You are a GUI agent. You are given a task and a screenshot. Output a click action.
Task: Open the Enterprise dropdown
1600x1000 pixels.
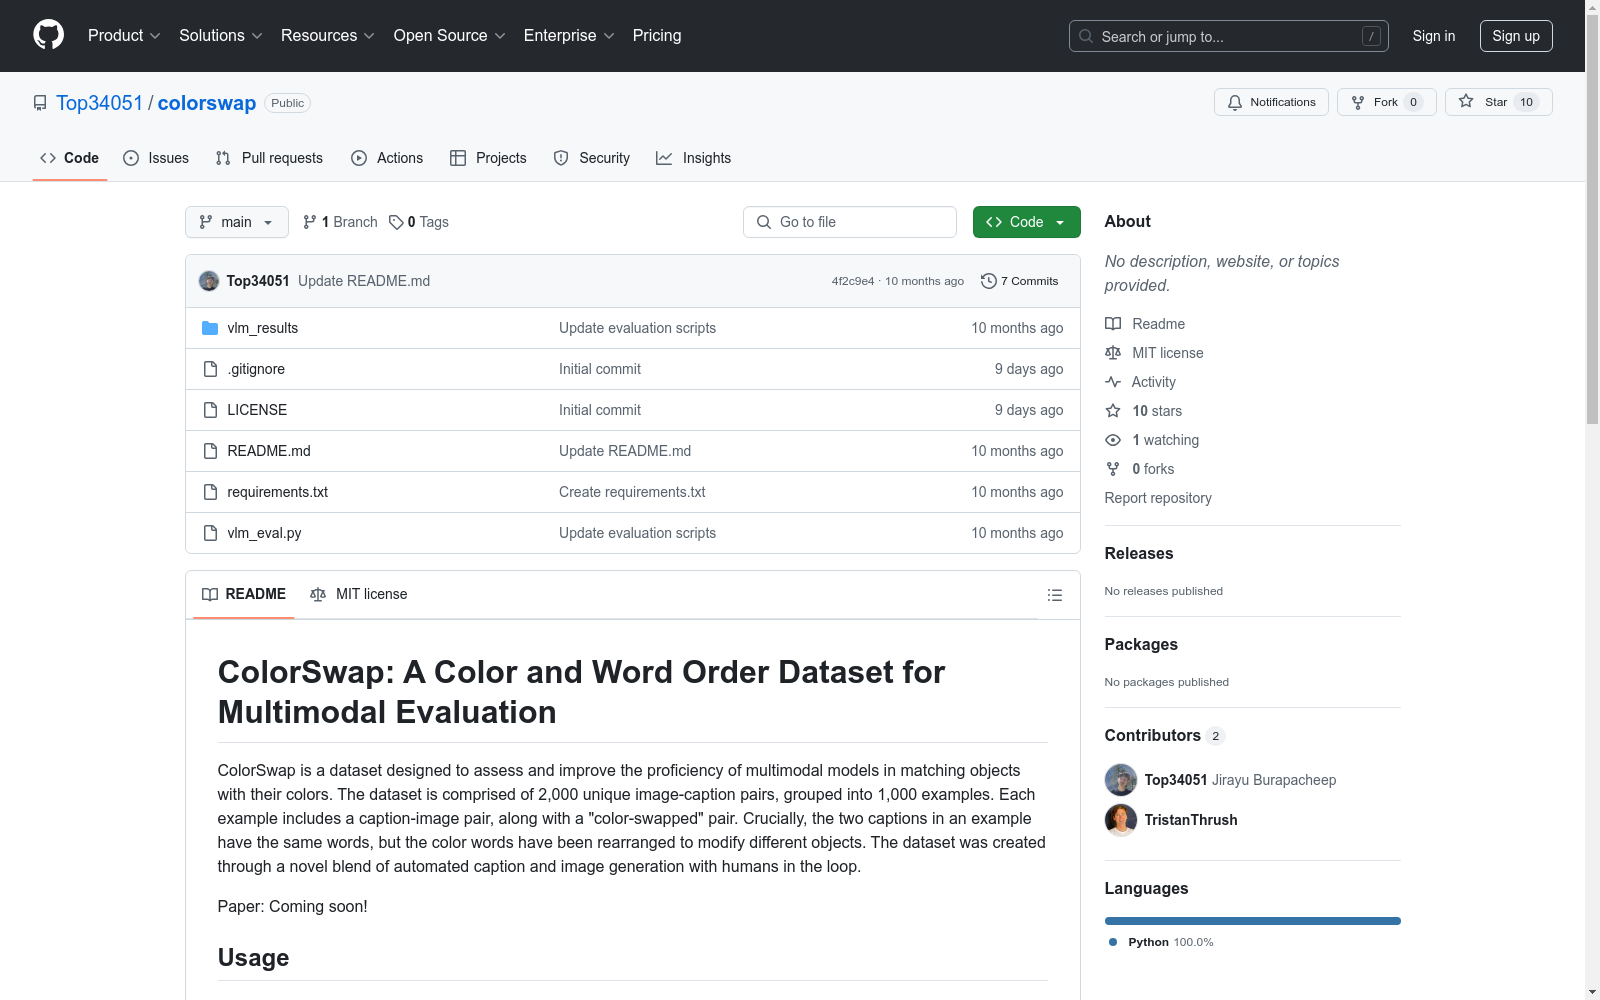[569, 36]
